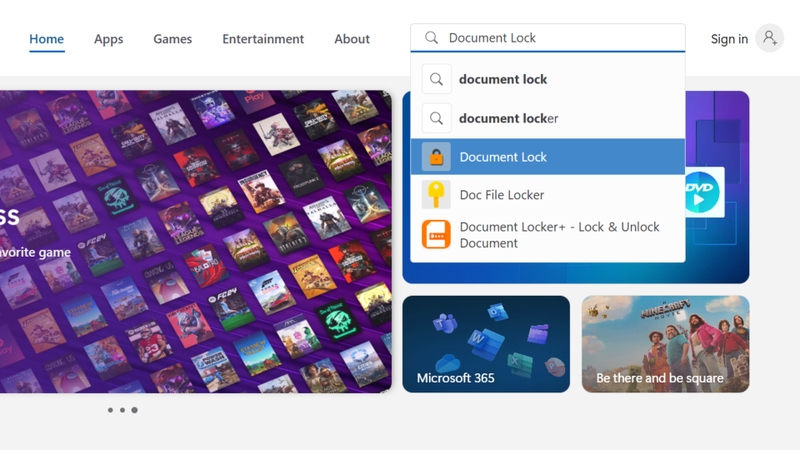The width and height of the screenshot is (800, 450).
Task: Click the orange padlock Document Lock icon
Action: 436,157
